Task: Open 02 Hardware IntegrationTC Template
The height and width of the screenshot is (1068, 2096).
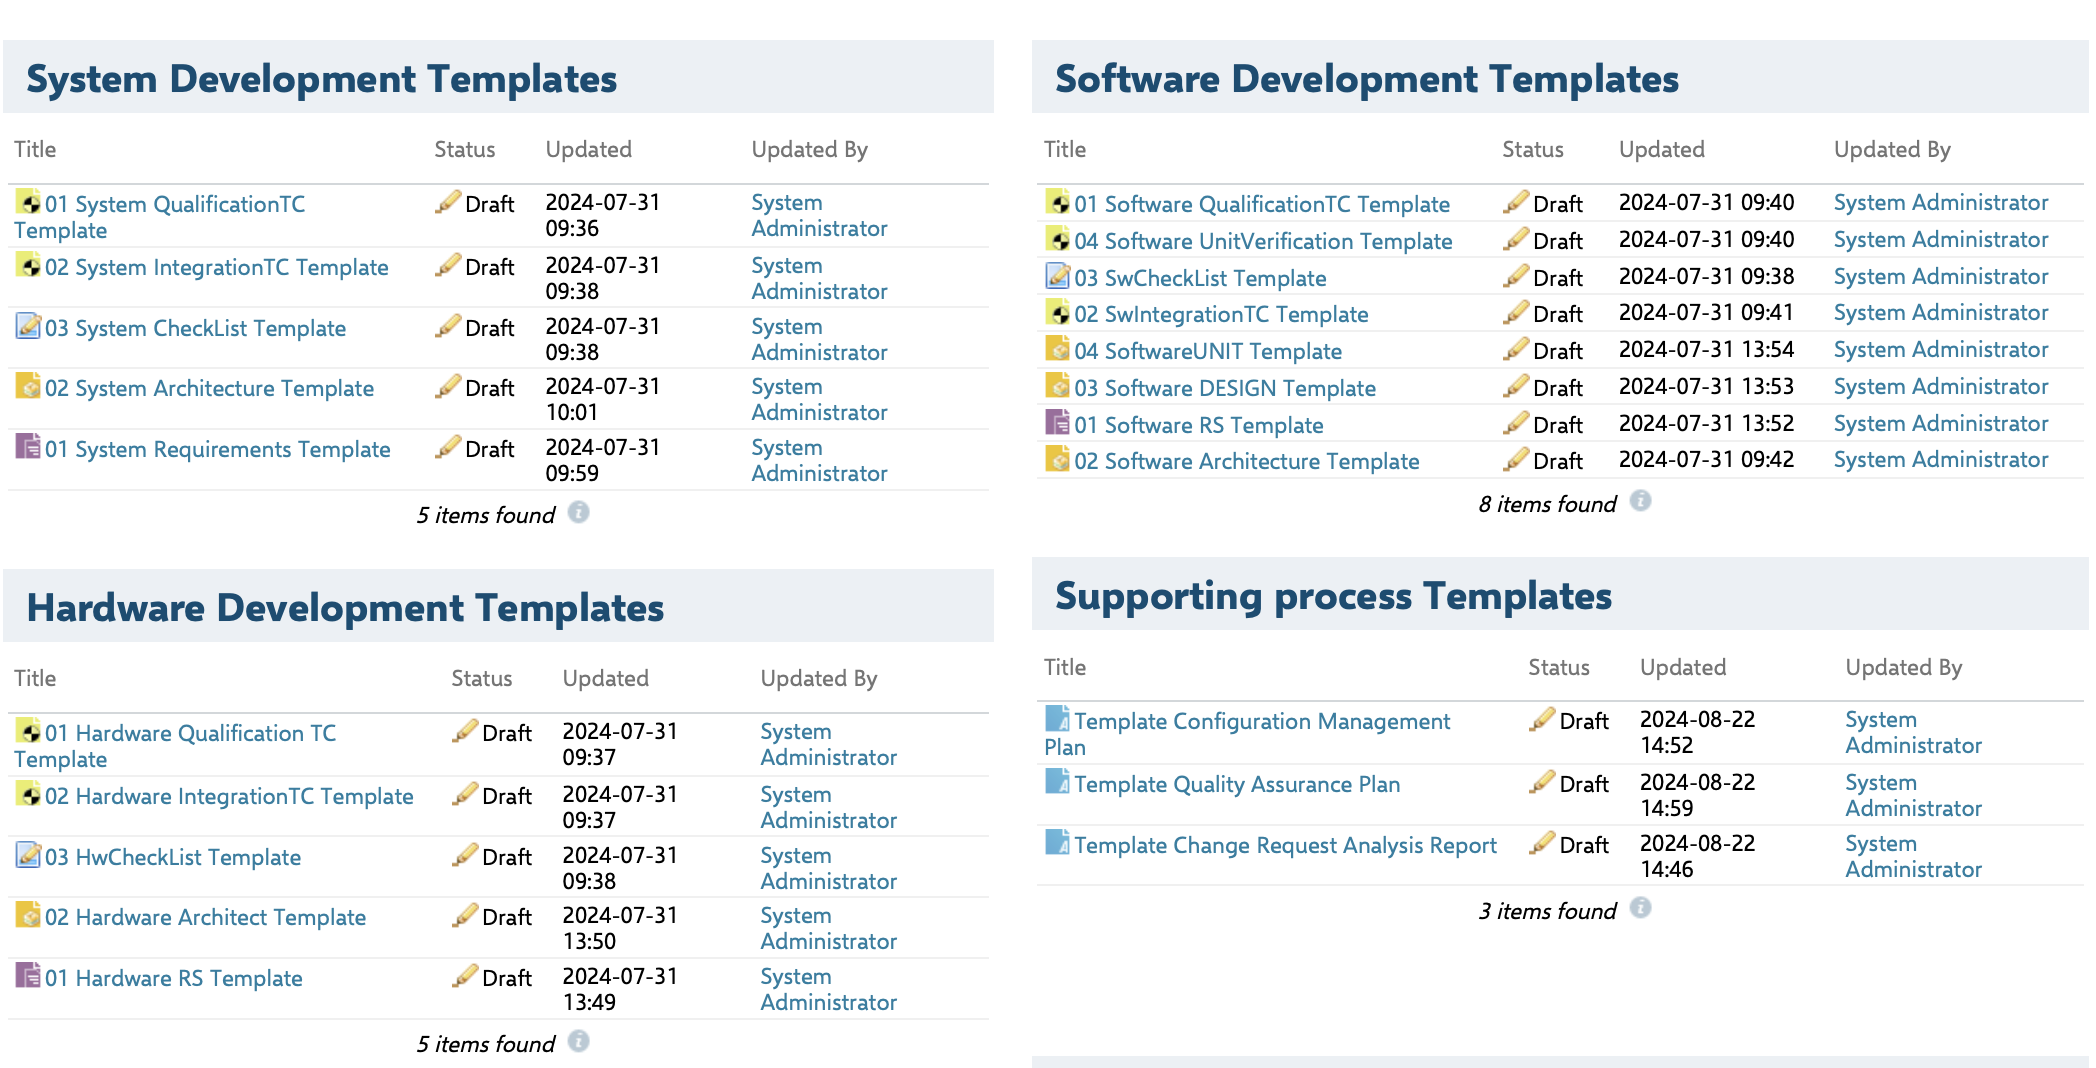Action: [229, 796]
